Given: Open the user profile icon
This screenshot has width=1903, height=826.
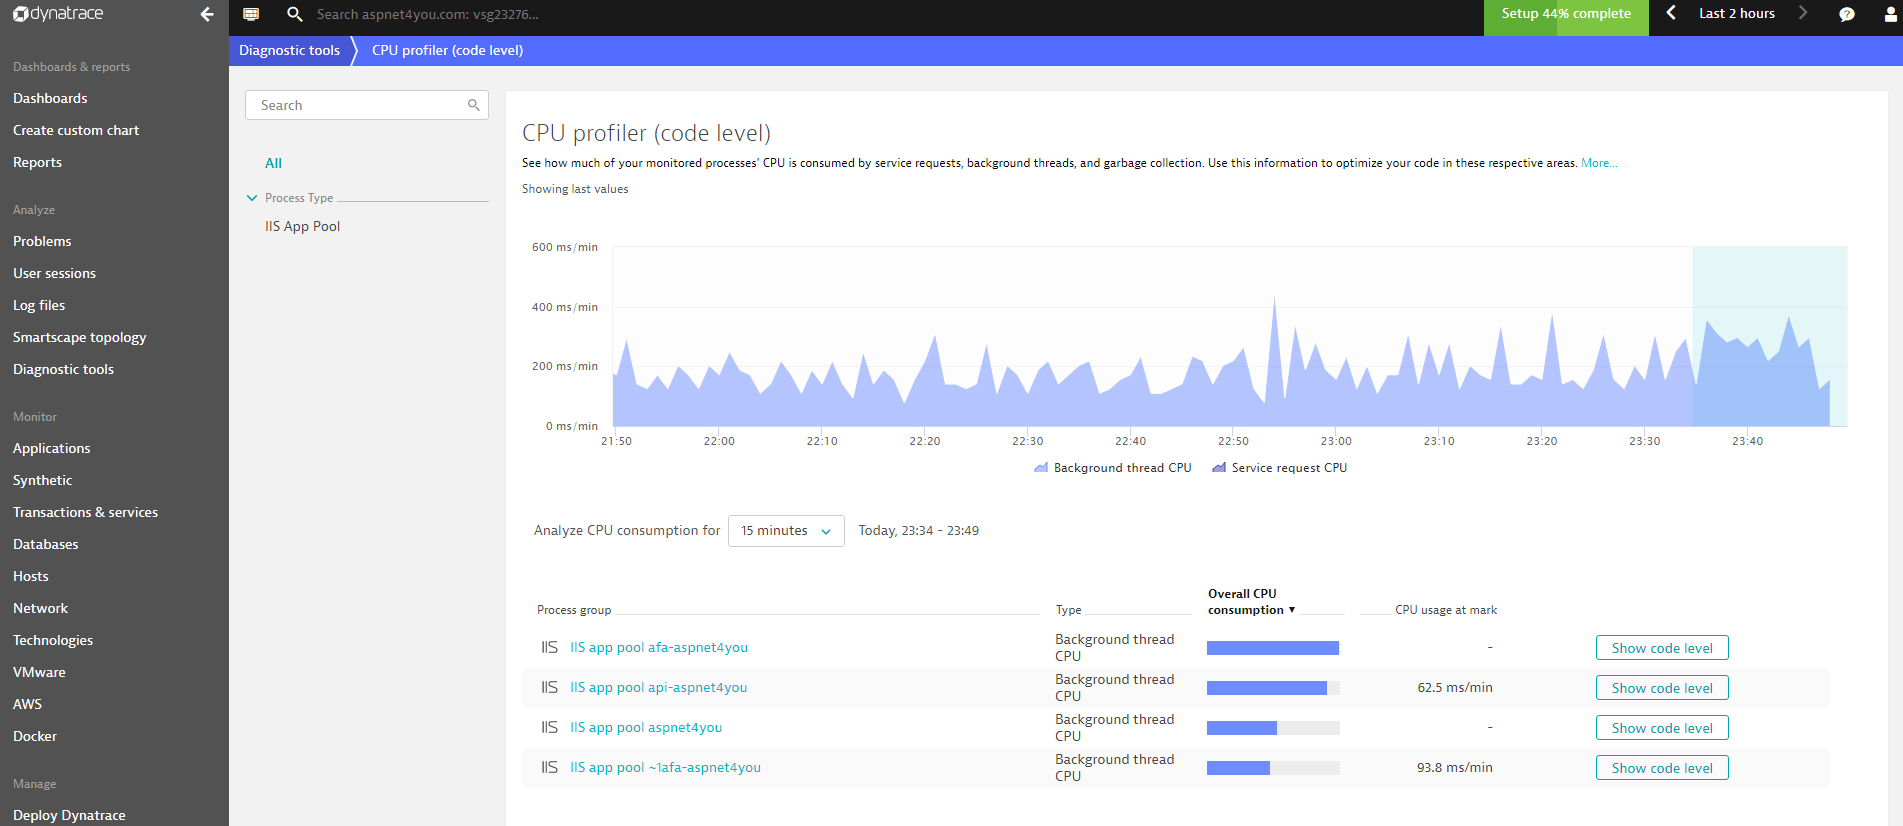Looking at the screenshot, I should pos(1892,14).
